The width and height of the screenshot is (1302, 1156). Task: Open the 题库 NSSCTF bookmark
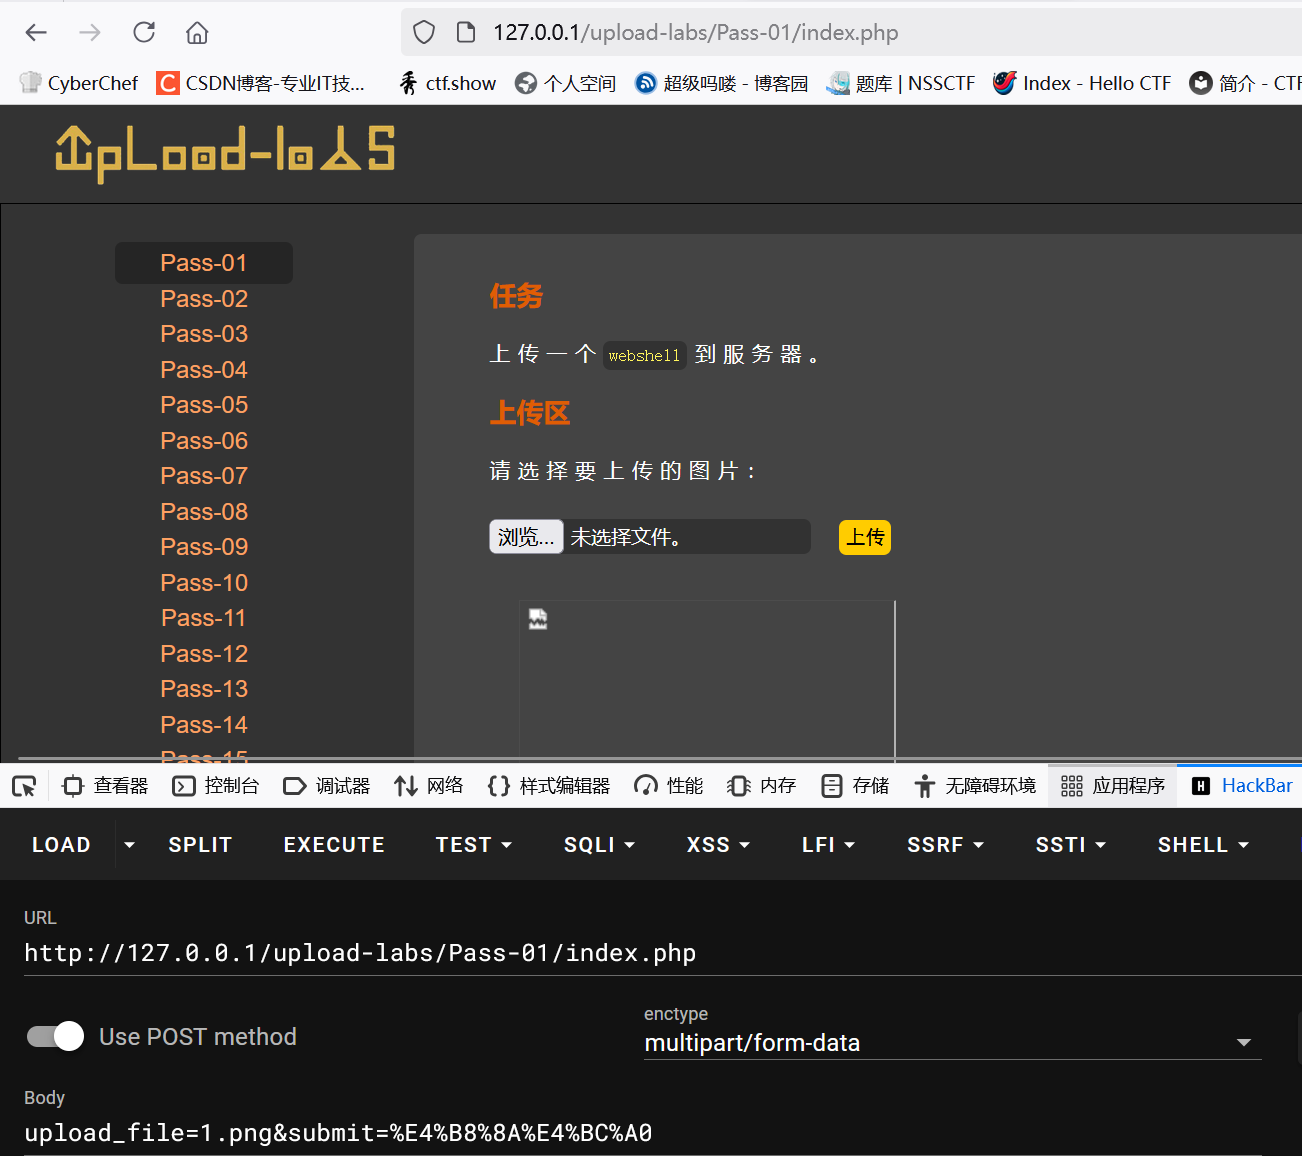click(x=900, y=83)
